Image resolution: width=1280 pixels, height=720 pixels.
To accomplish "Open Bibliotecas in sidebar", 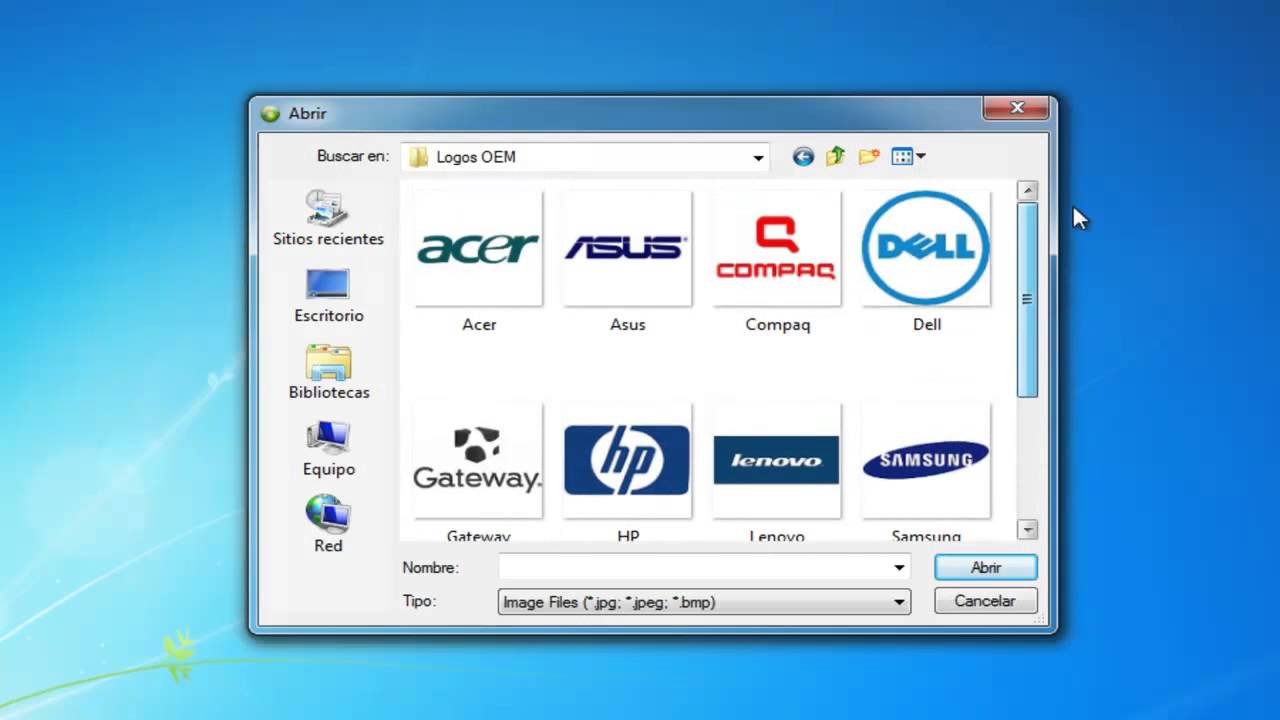I will [x=328, y=372].
